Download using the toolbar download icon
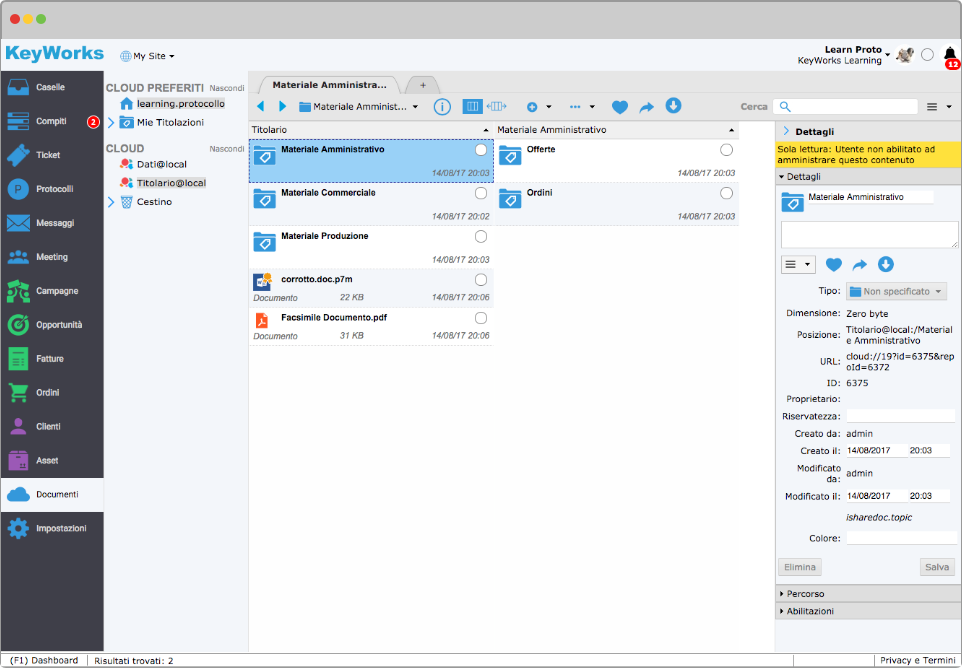The height and width of the screenshot is (668, 962). point(673,106)
